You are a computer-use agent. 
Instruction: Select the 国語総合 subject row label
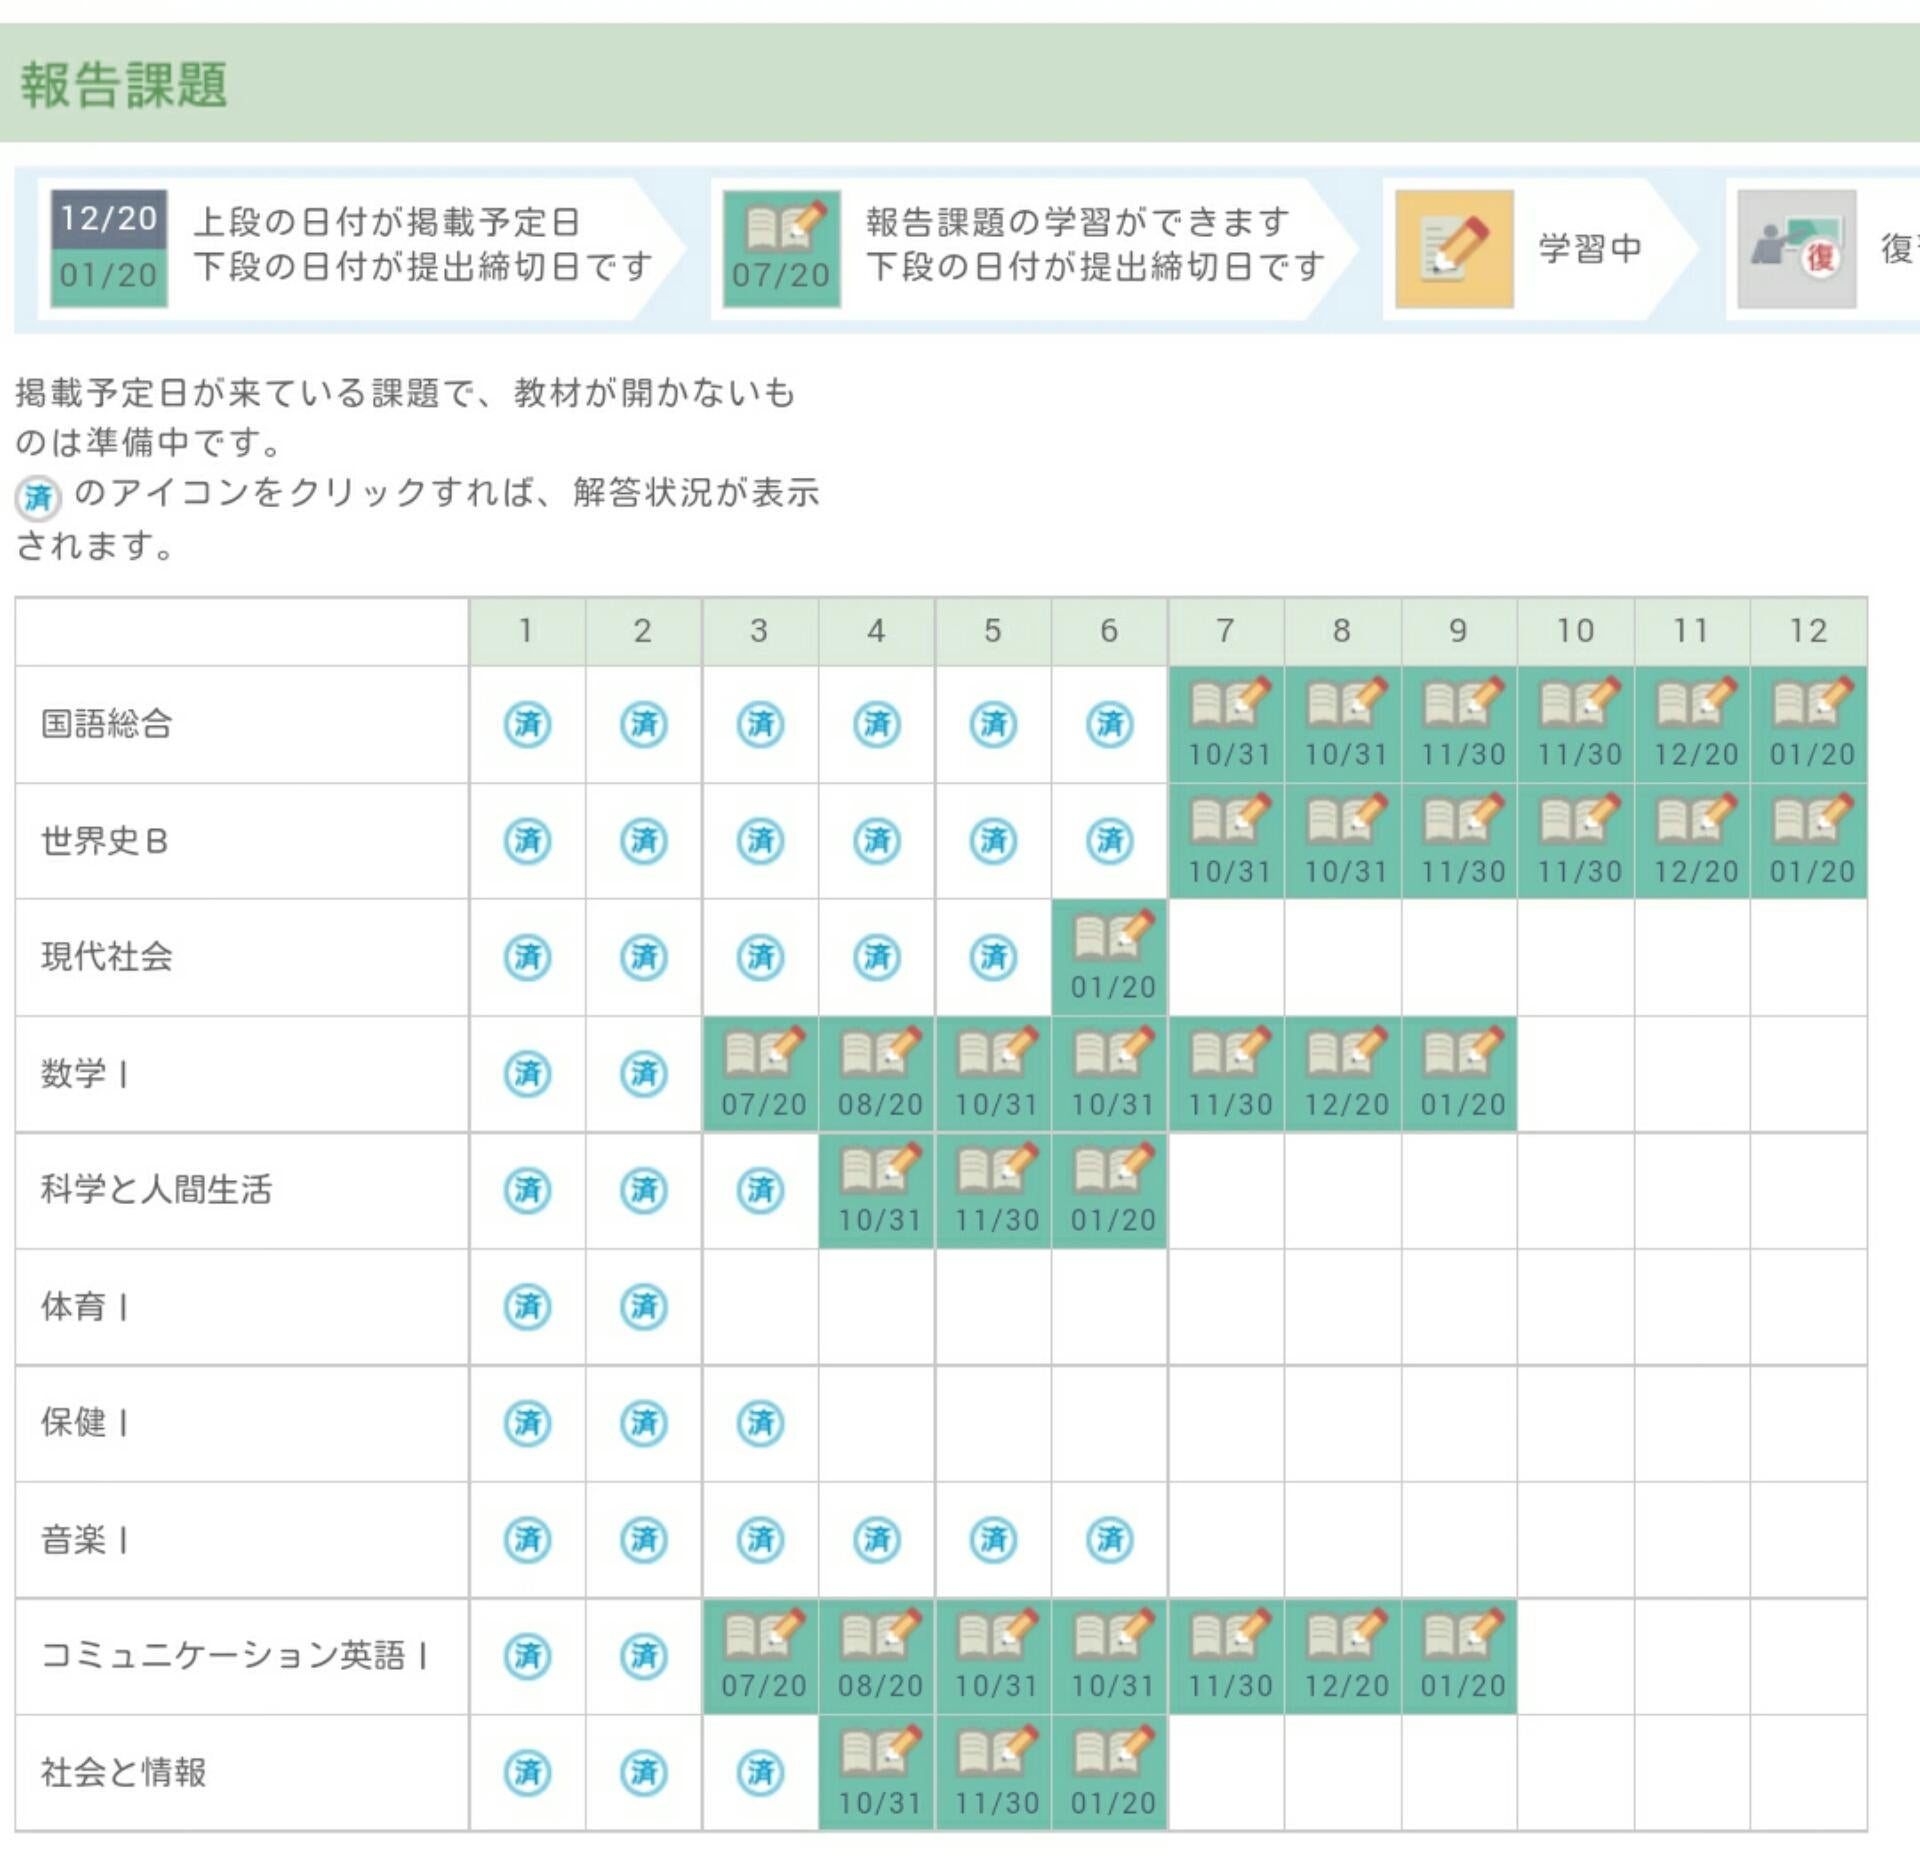(107, 724)
